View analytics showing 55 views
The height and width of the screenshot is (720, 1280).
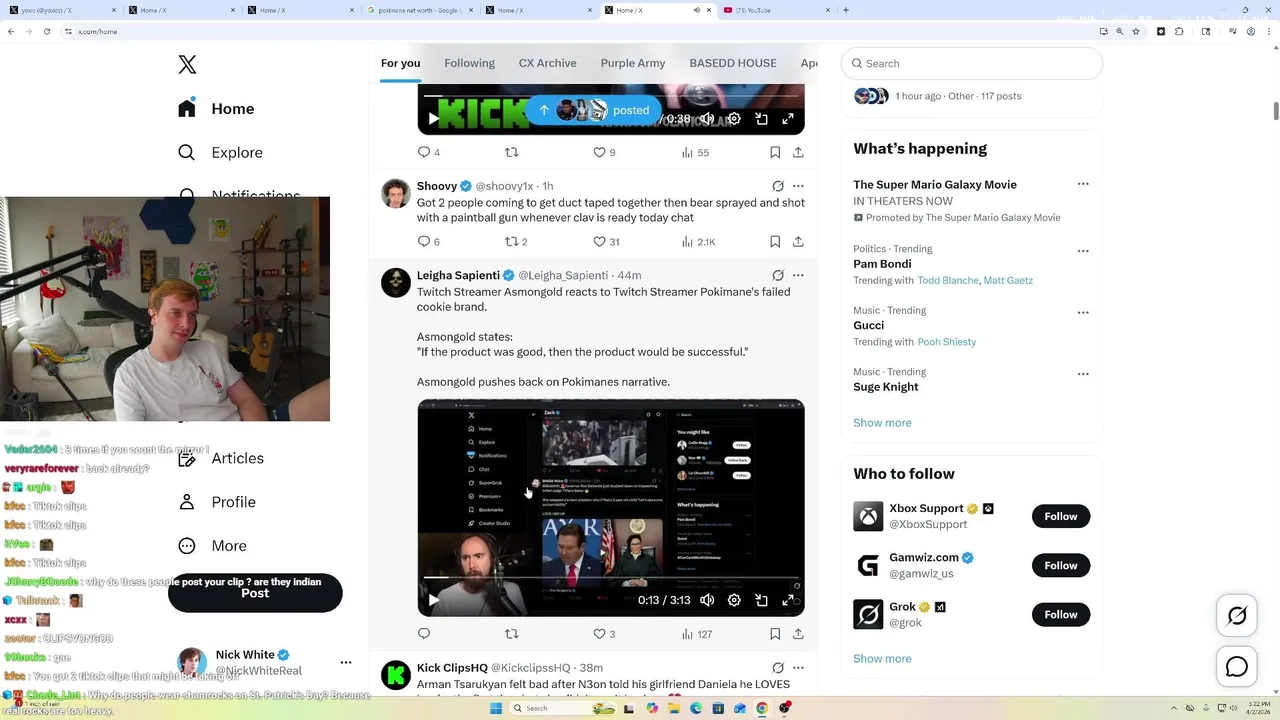(x=695, y=152)
